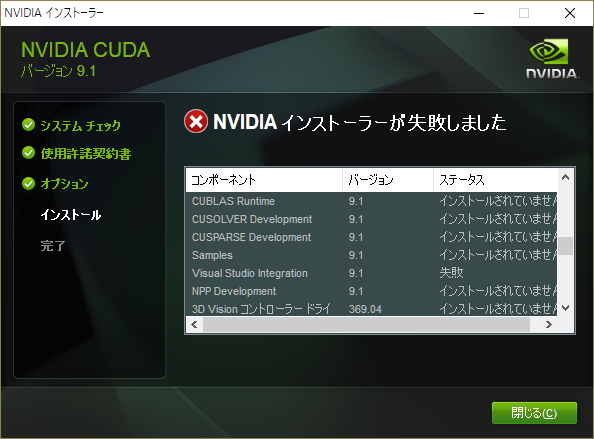Select the 完了 step

(53, 246)
